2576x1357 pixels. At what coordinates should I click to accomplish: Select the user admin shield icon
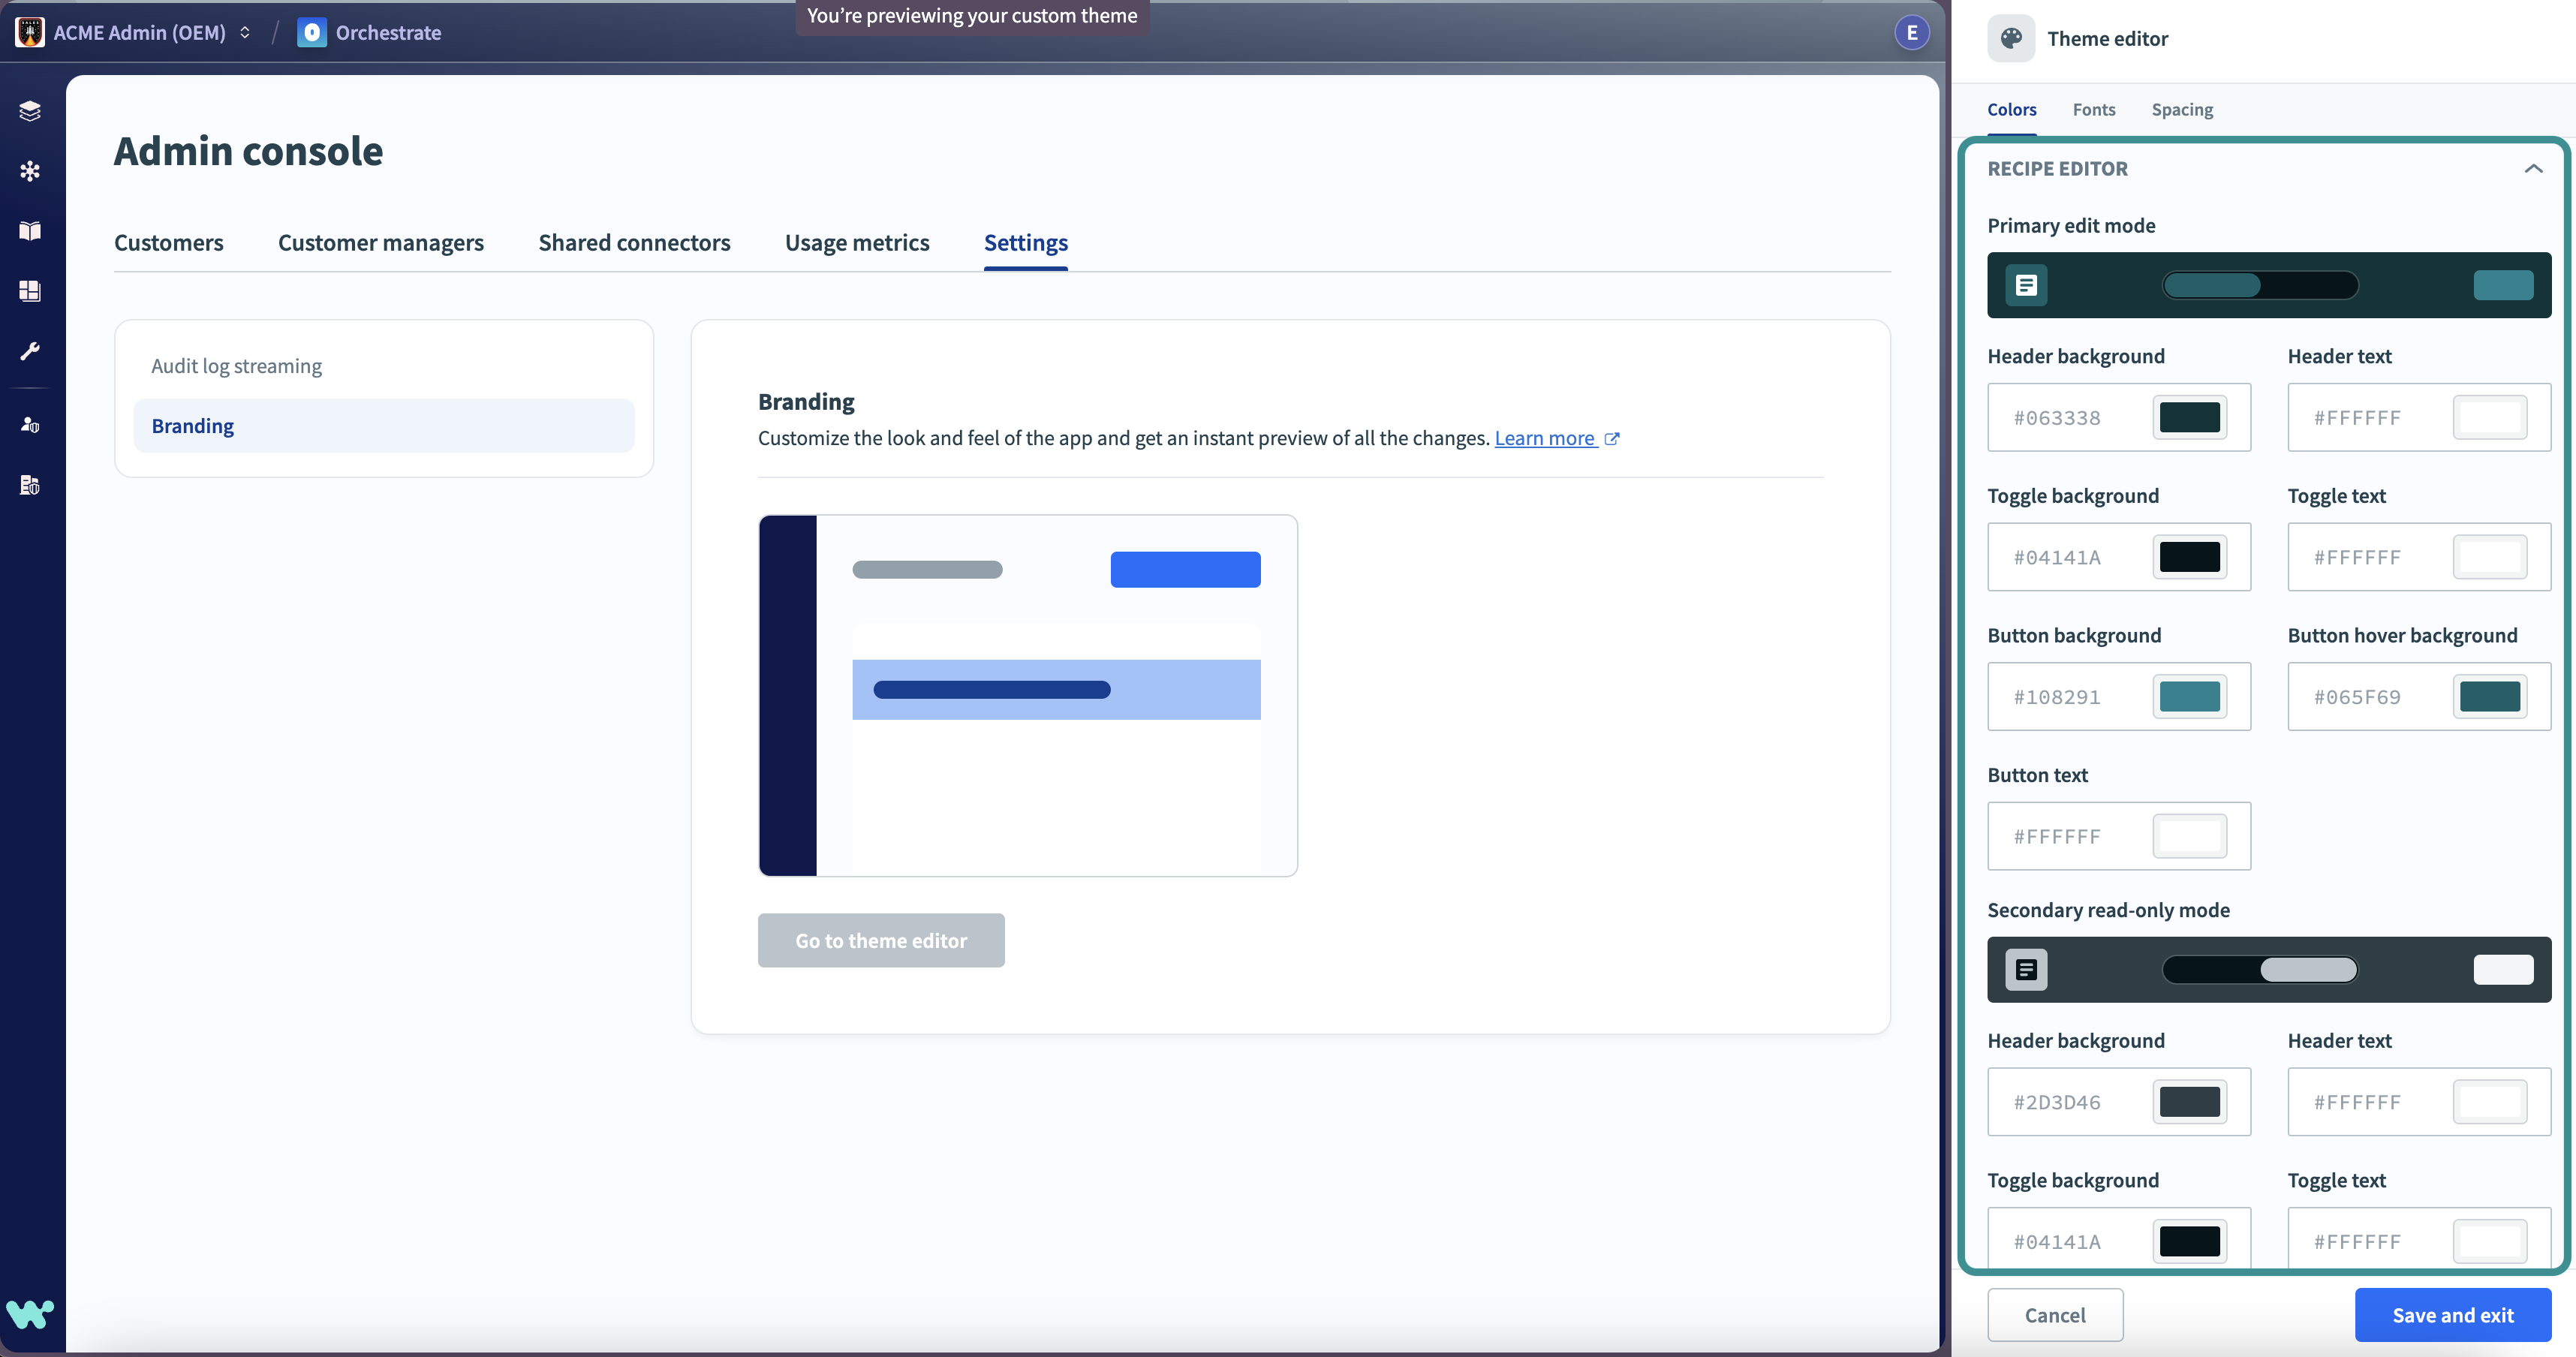tap(30, 424)
